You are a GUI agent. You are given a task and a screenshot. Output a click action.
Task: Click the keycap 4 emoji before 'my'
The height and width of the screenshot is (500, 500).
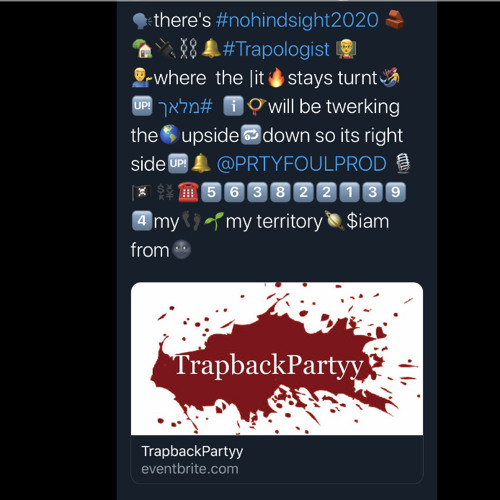point(142,221)
